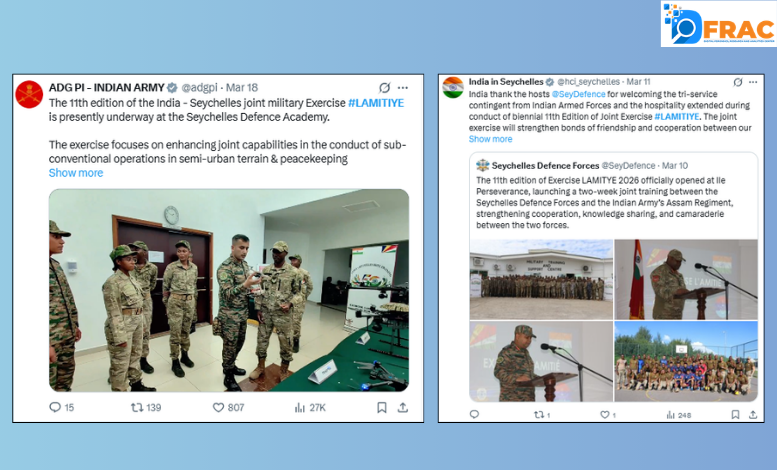Click the DFRAC logo
The height and width of the screenshot is (470, 777).
pos(719,24)
